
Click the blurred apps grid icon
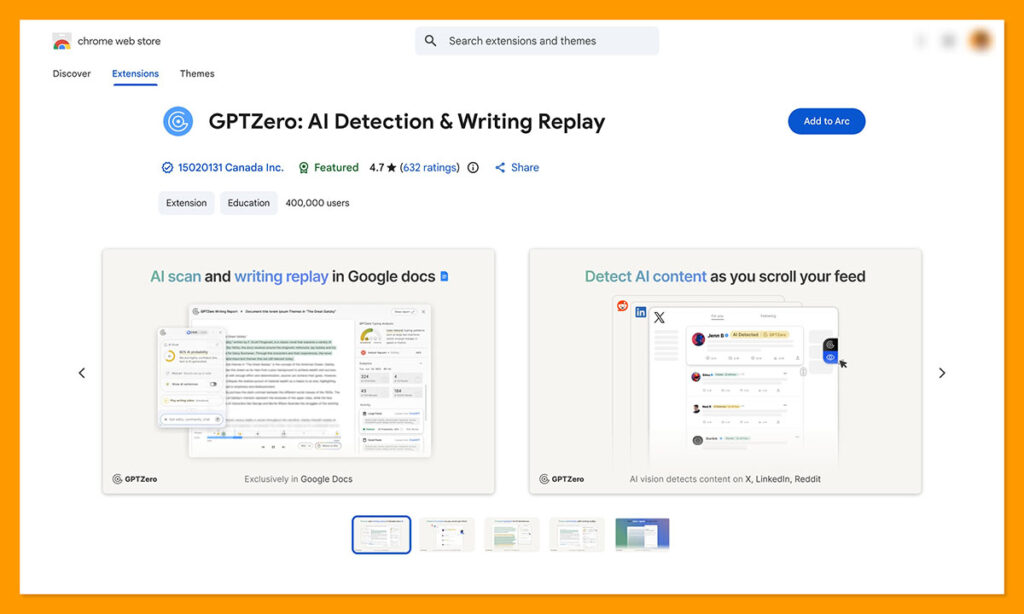pyautogui.click(x=948, y=41)
